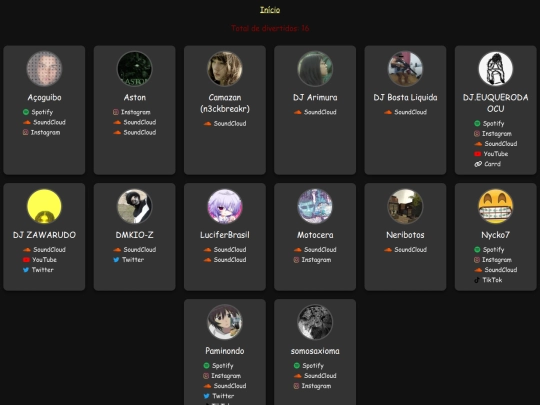This screenshot has width=540, height=405.
Task: Click the TikTok icon under Nycko7
Action: [x=477, y=280]
